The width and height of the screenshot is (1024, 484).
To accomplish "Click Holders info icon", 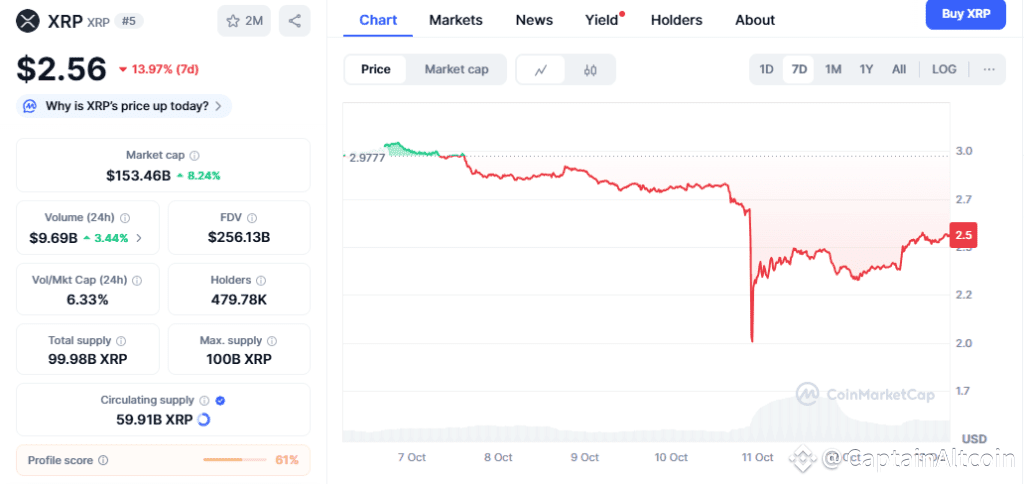I will click(x=261, y=280).
